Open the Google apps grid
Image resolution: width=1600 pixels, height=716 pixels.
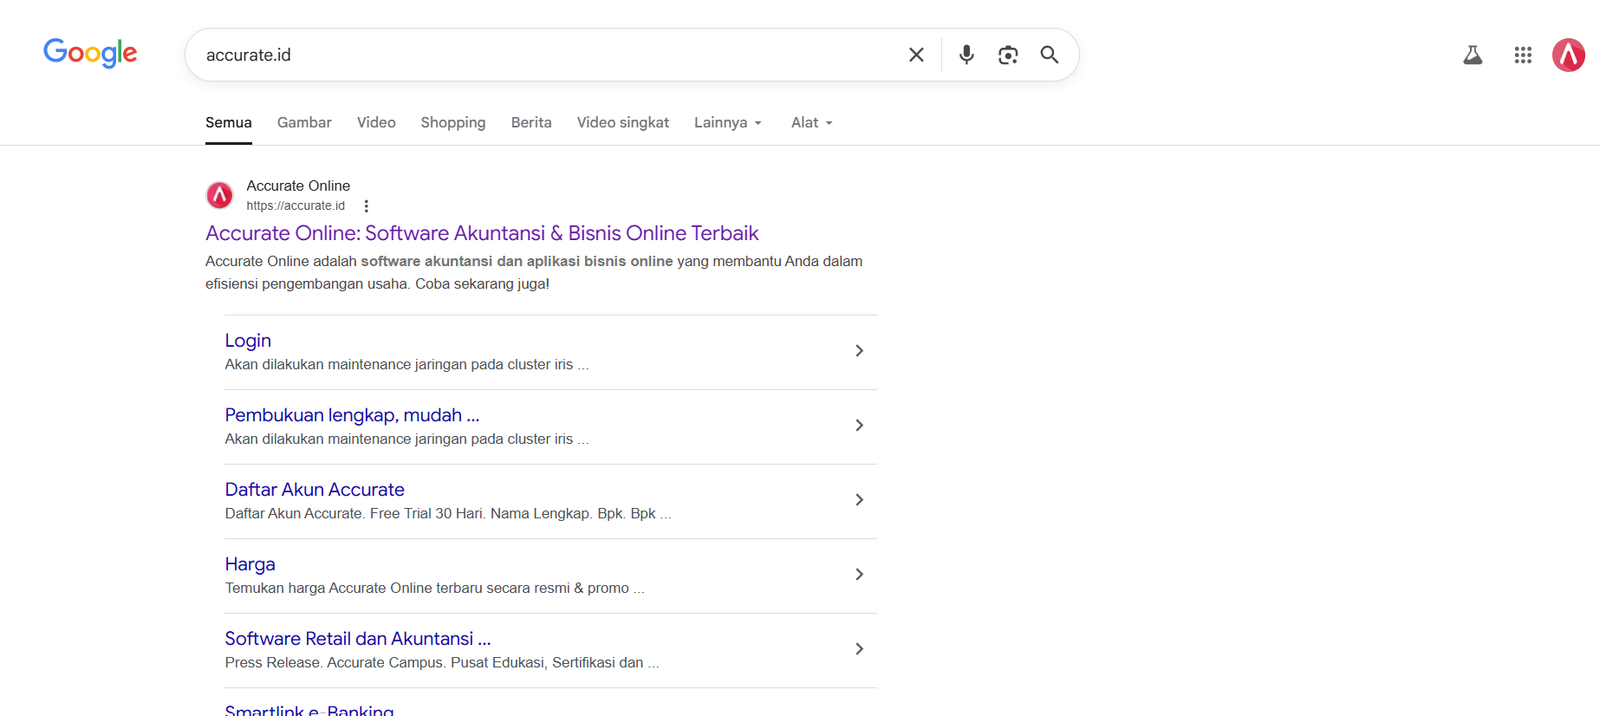[1523, 55]
